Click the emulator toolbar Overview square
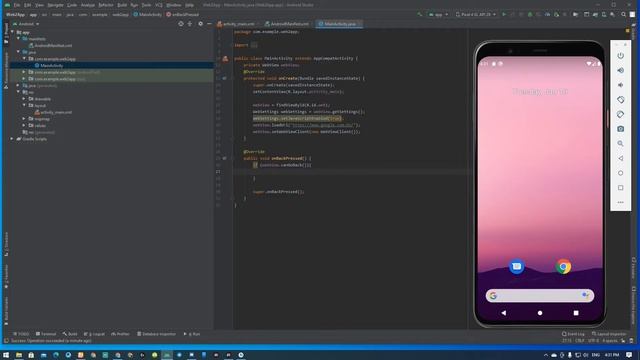The width and height of the screenshot is (640, 360). pyautogui.click(x=620, y=188)
